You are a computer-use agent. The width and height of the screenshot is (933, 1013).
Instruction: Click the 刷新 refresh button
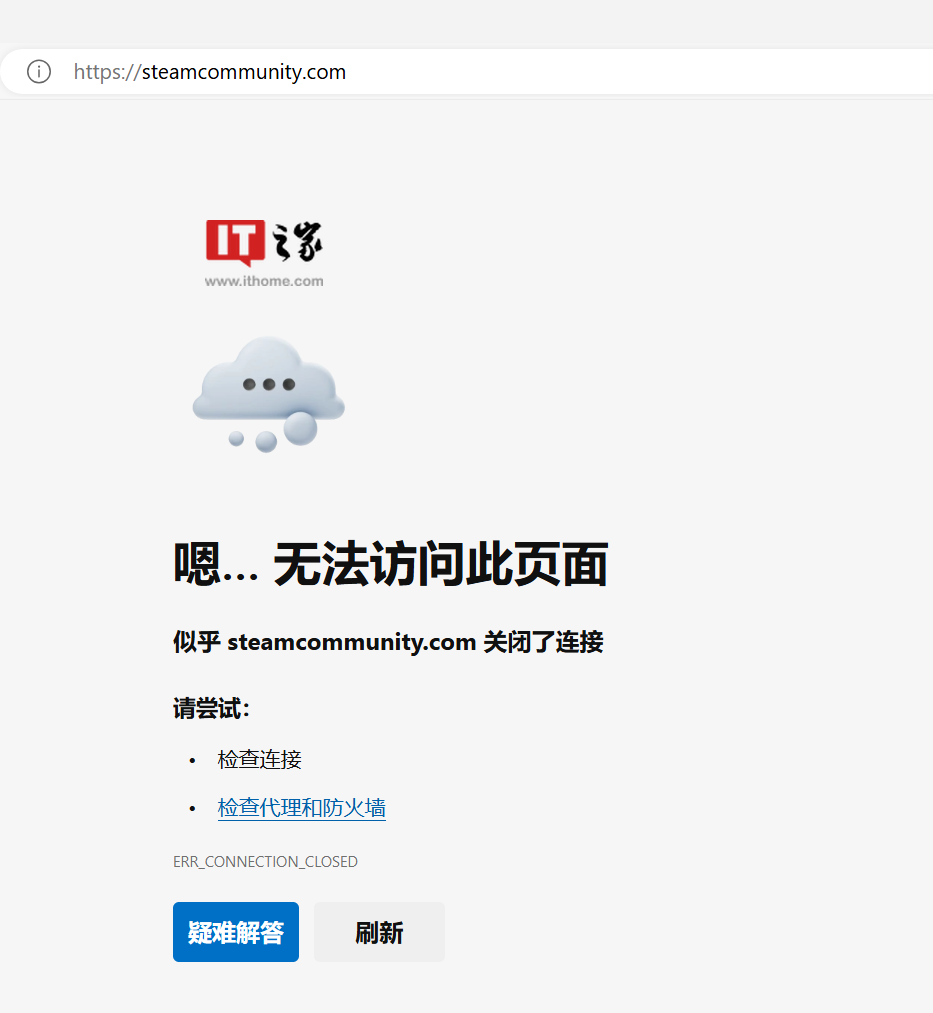379,932
